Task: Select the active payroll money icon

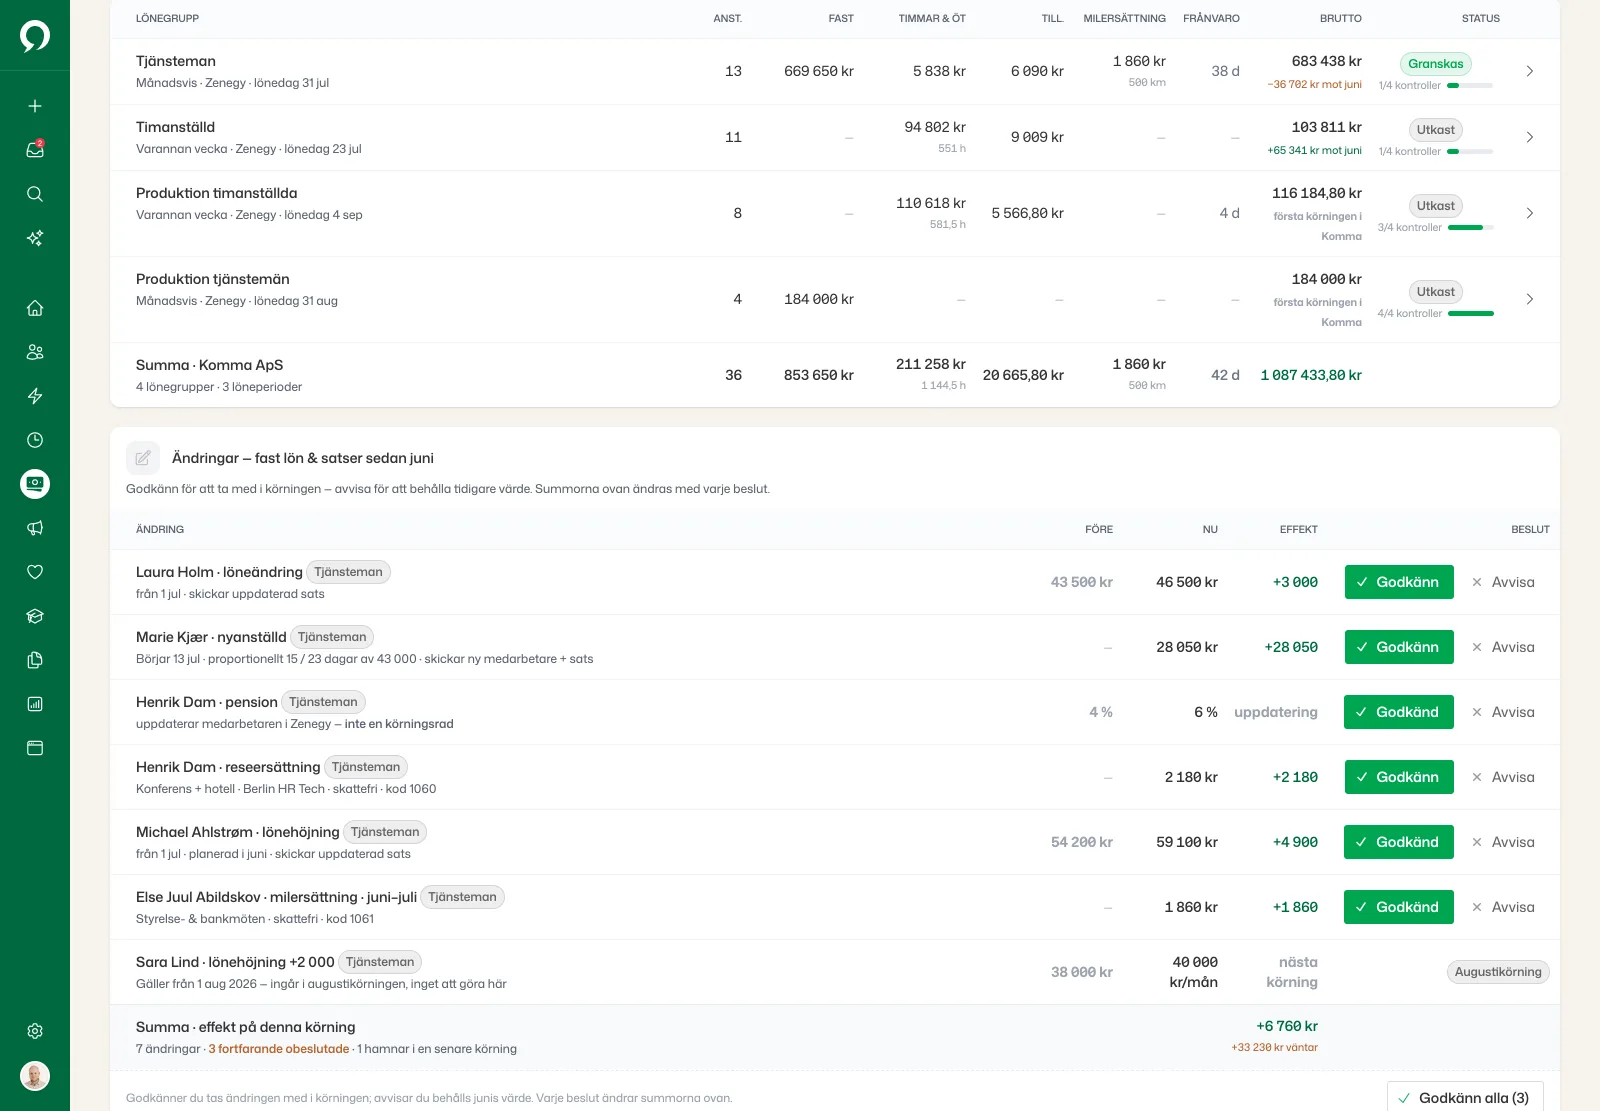Action: coord(35,484)
